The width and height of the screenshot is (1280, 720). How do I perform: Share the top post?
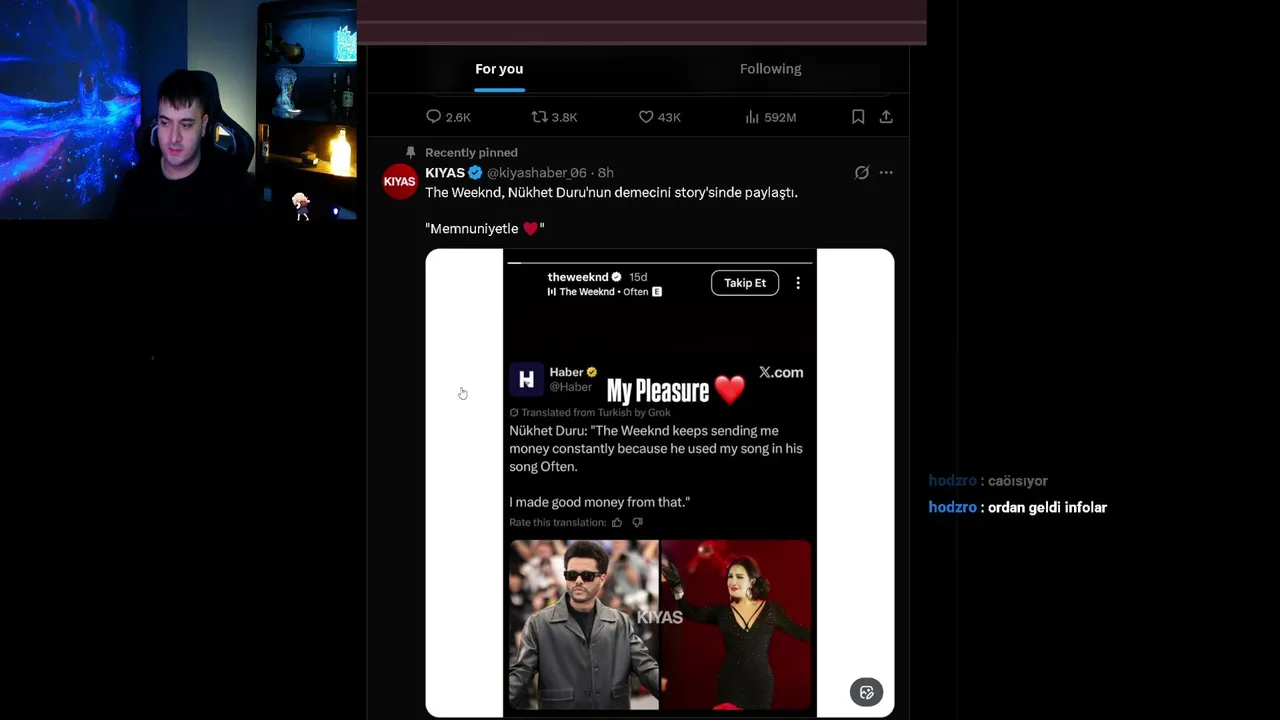(x=886, y=117)
